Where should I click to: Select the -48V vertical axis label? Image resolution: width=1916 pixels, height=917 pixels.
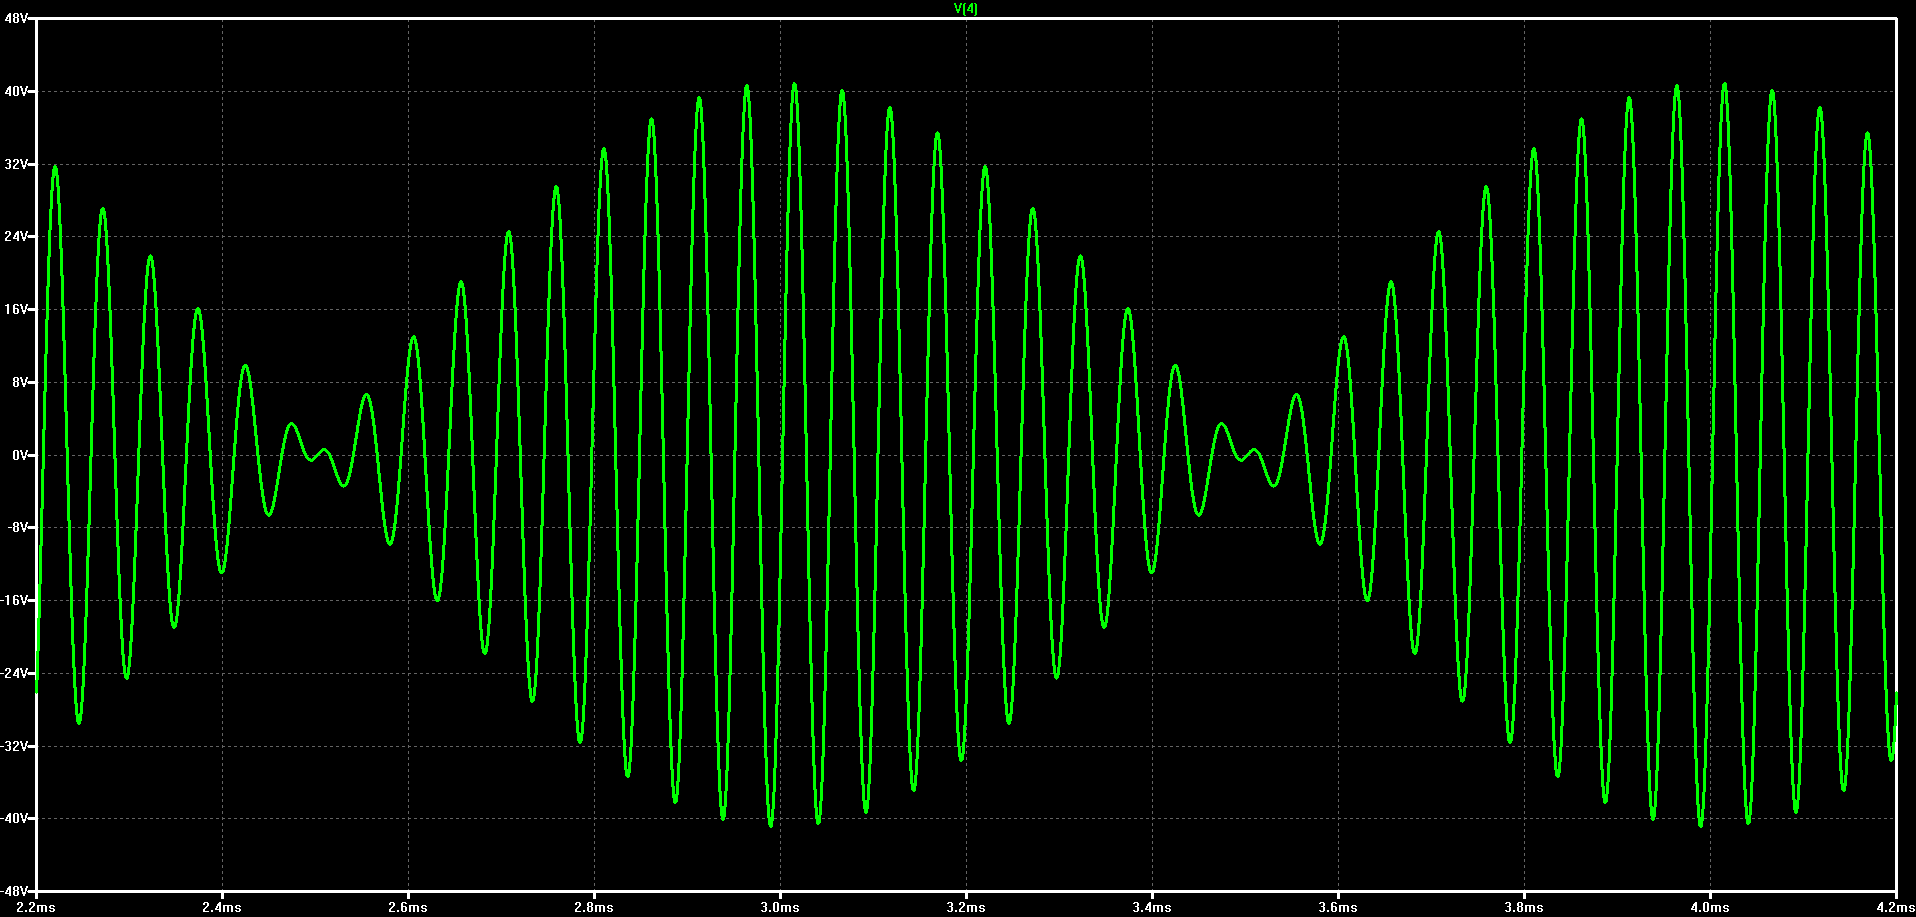tap(15, 891)
